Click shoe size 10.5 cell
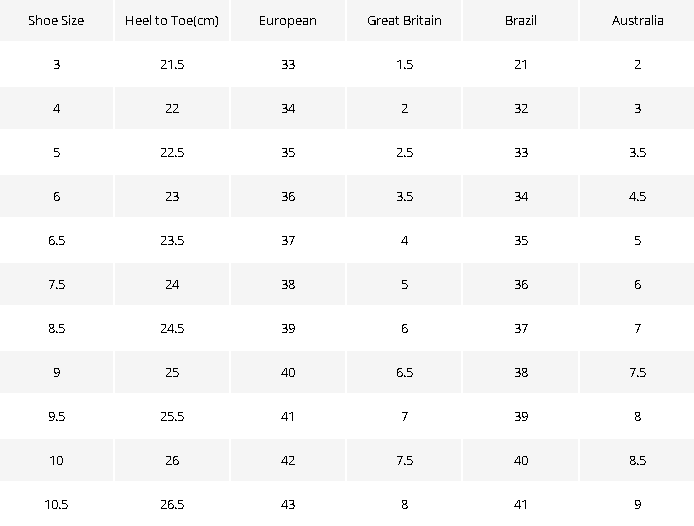Image resolution: width=694 pixels, height=526 pixels. point(56,504)
